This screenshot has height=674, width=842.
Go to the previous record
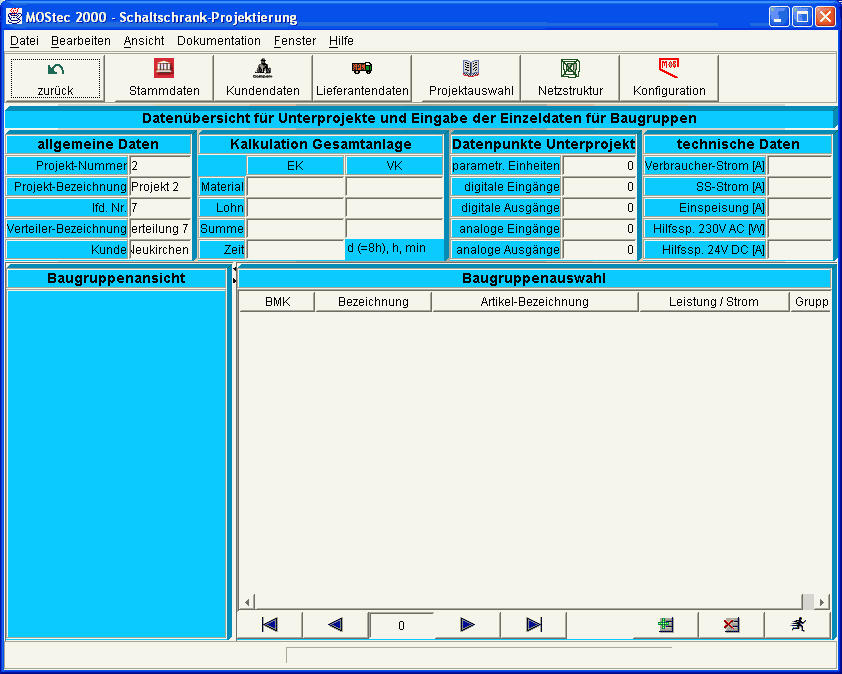(x=335, y=625)
